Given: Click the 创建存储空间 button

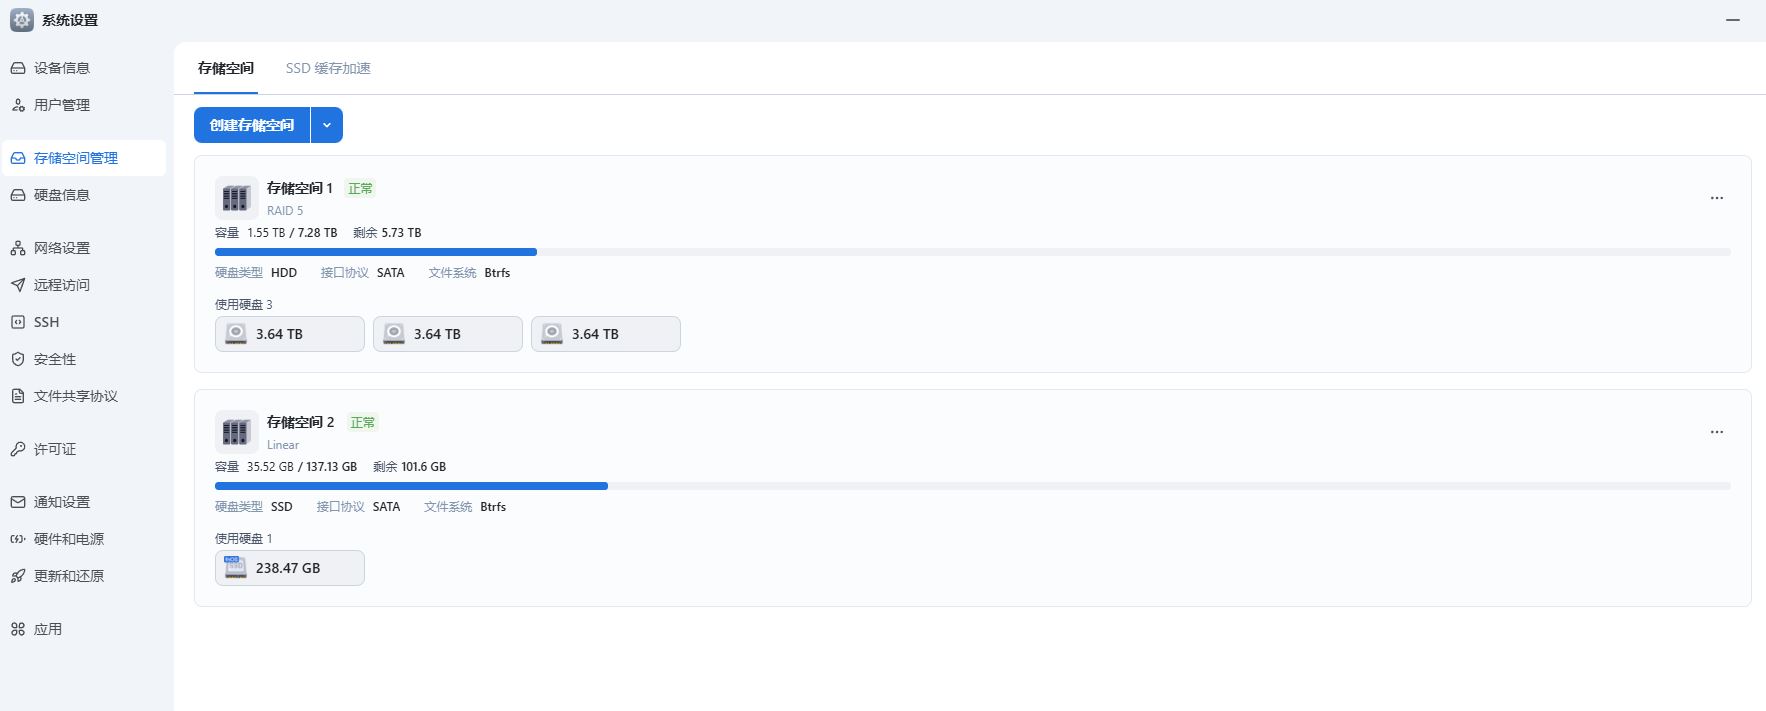Looking at the screenshot, I should coord(252,125).
